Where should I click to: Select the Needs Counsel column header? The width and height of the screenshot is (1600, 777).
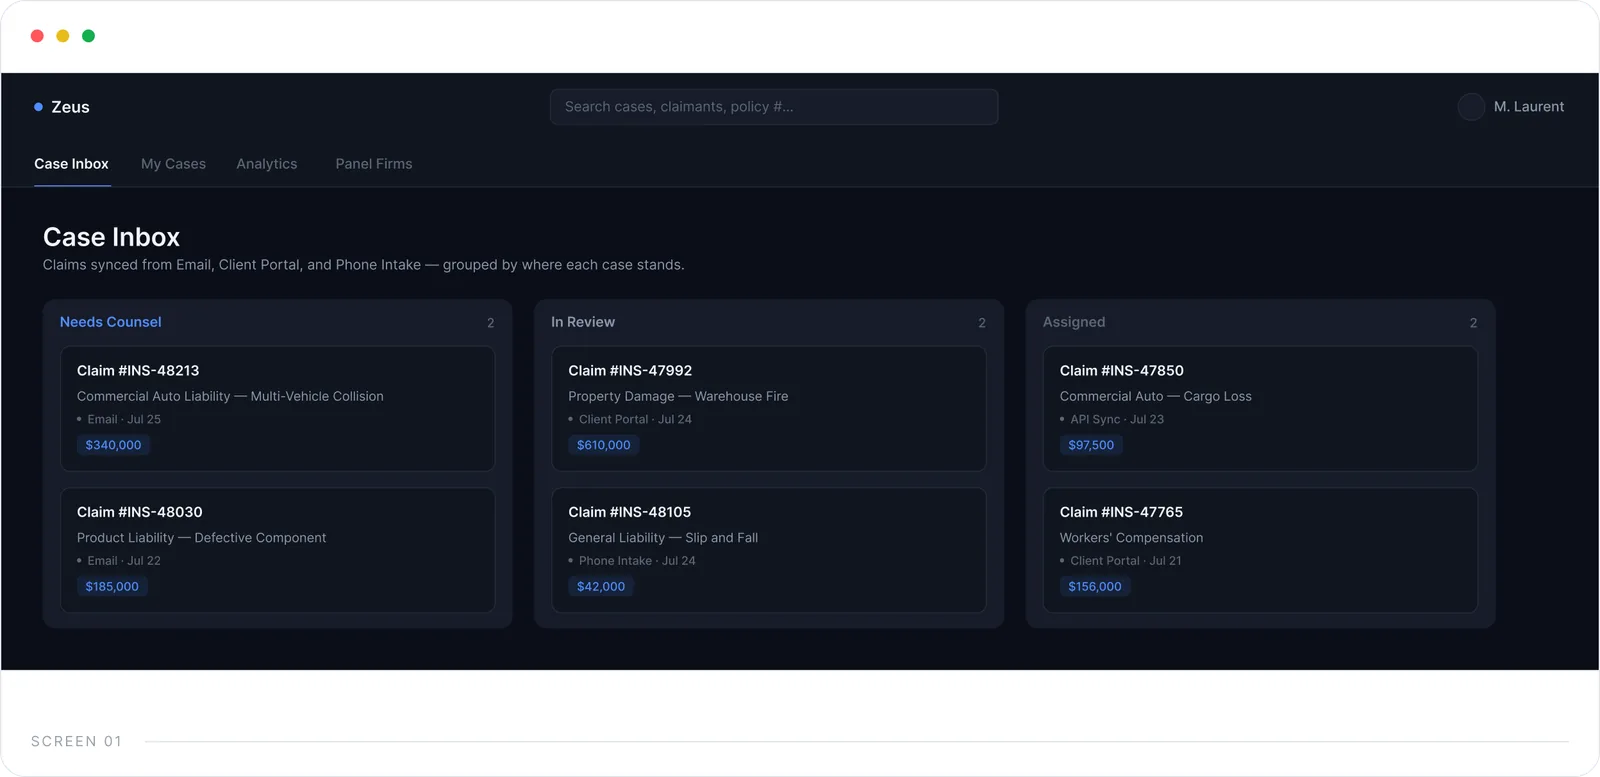point(110,322)
